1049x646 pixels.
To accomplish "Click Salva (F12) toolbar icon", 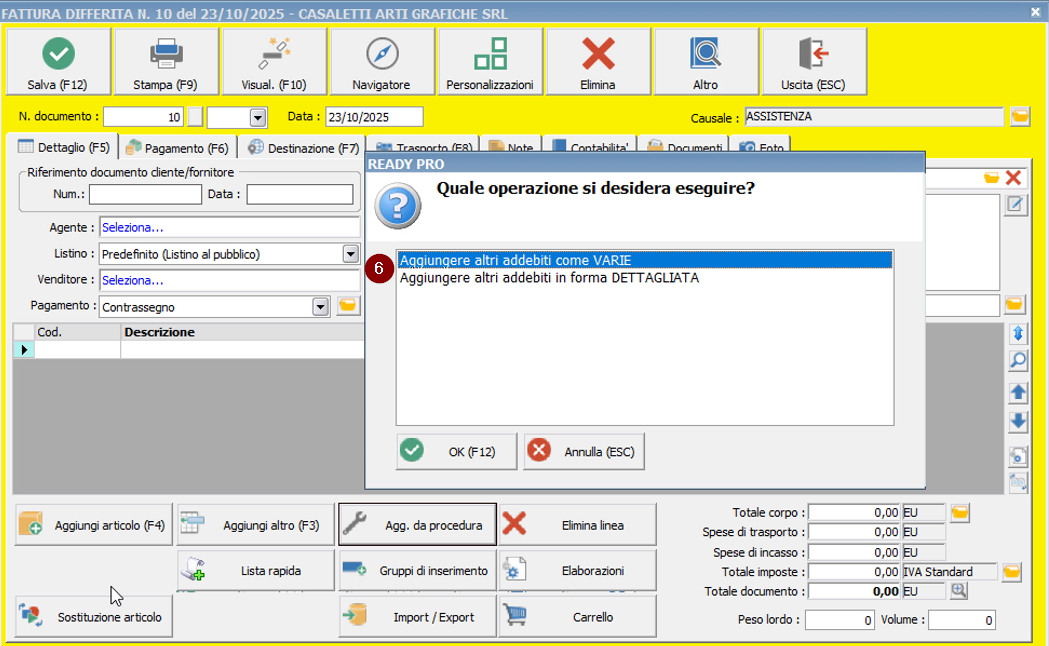I will [x=58, y=62].
